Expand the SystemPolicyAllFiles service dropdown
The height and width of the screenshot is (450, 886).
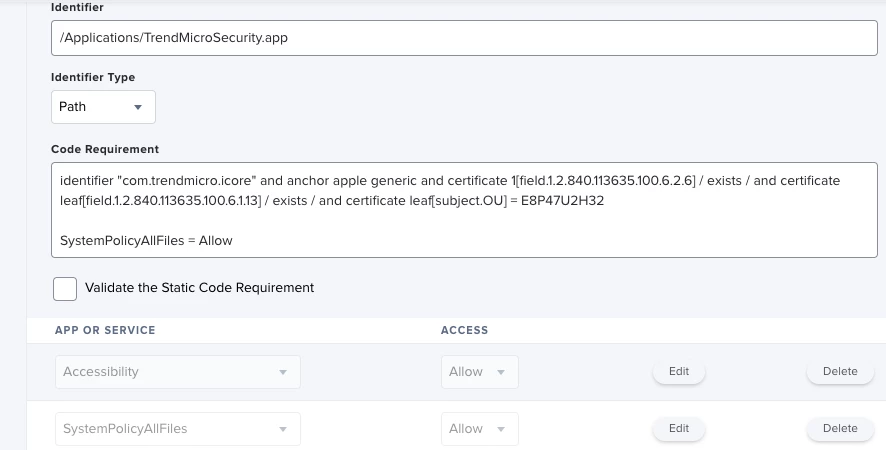coord(178,429)
